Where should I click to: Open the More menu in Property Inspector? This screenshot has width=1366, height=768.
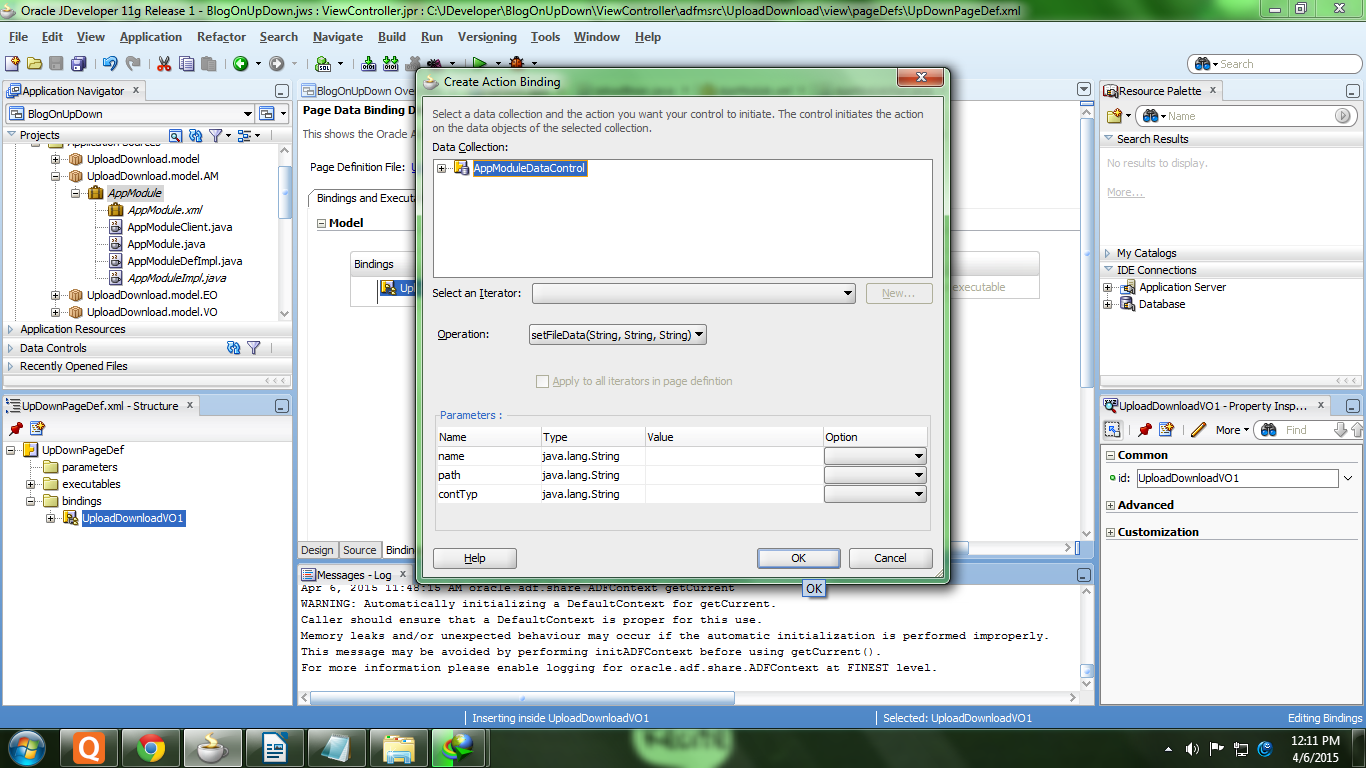point(1233,430)
